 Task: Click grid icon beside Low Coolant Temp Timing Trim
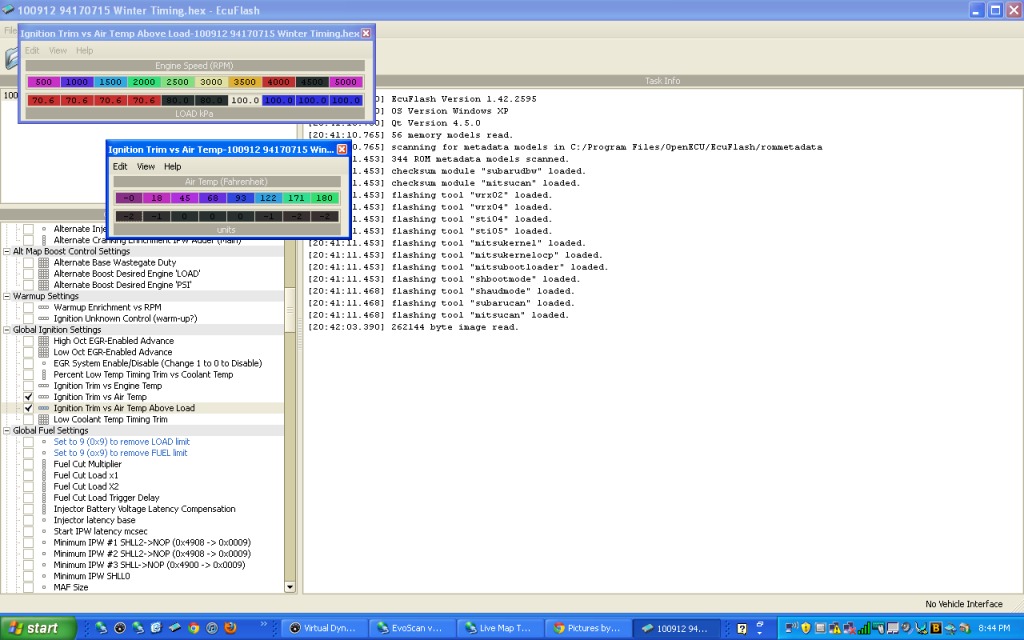pos(44,419)
